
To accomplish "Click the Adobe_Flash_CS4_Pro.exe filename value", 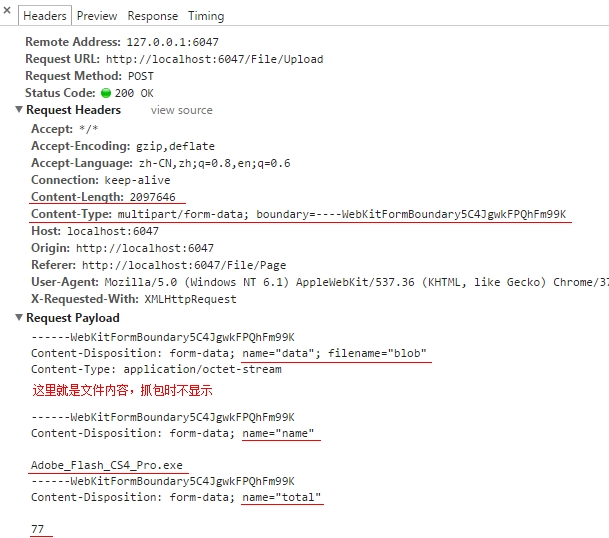I will [x=107, y=465].
